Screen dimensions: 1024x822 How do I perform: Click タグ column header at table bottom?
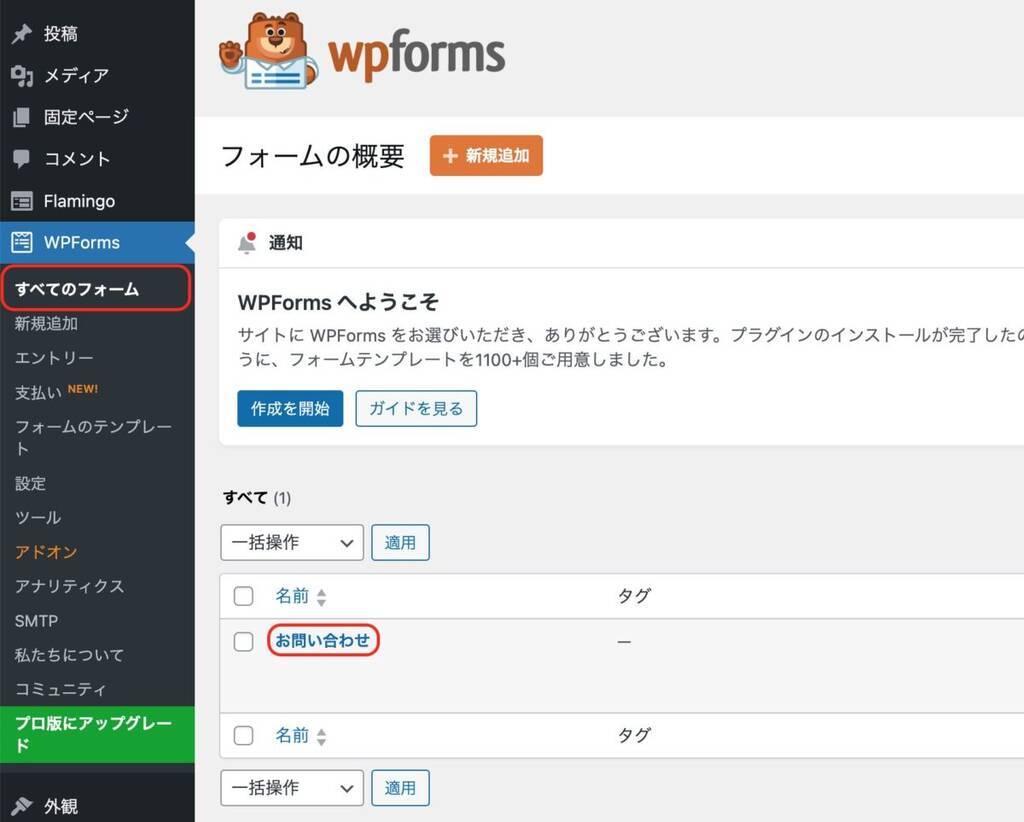634,735
